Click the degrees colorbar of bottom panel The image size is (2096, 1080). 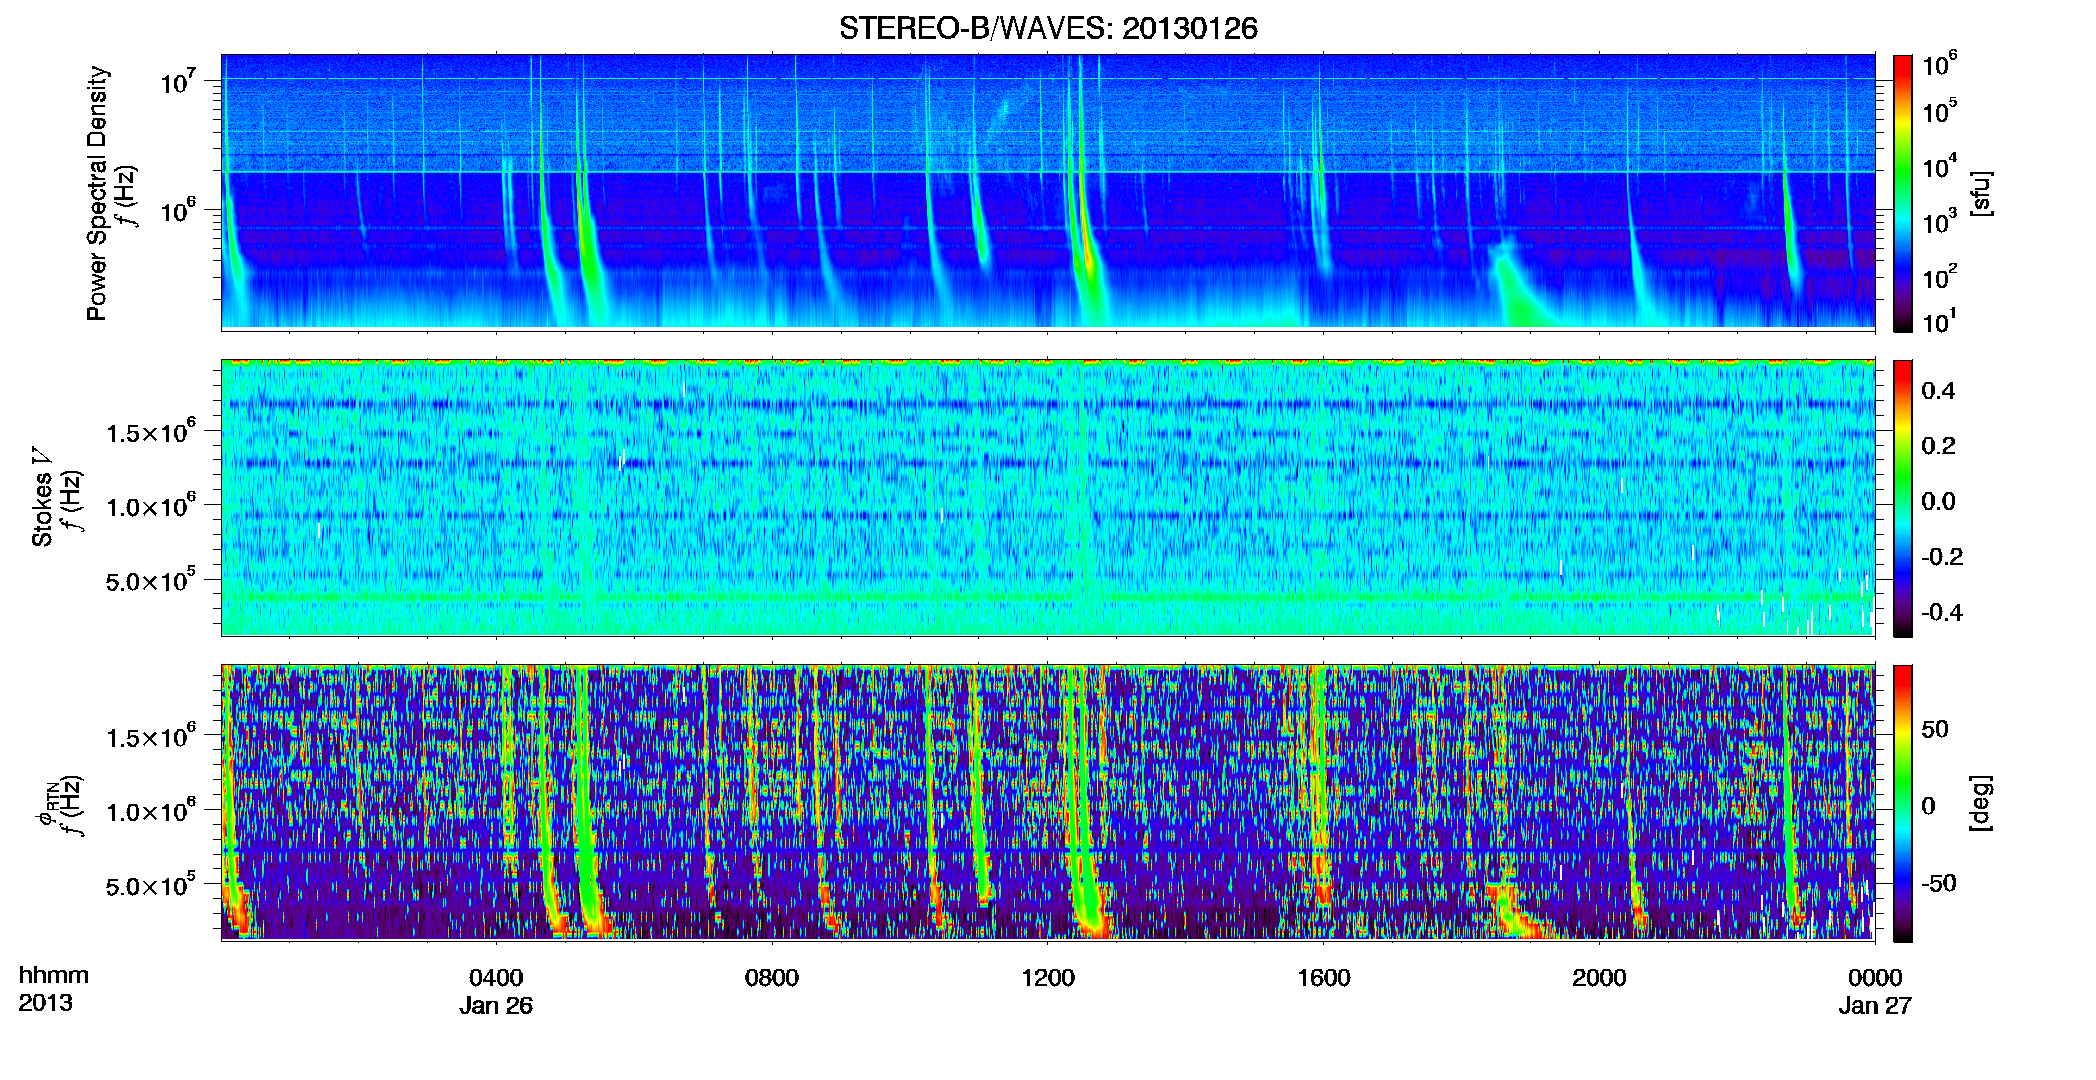click(x=1902, y=803)
